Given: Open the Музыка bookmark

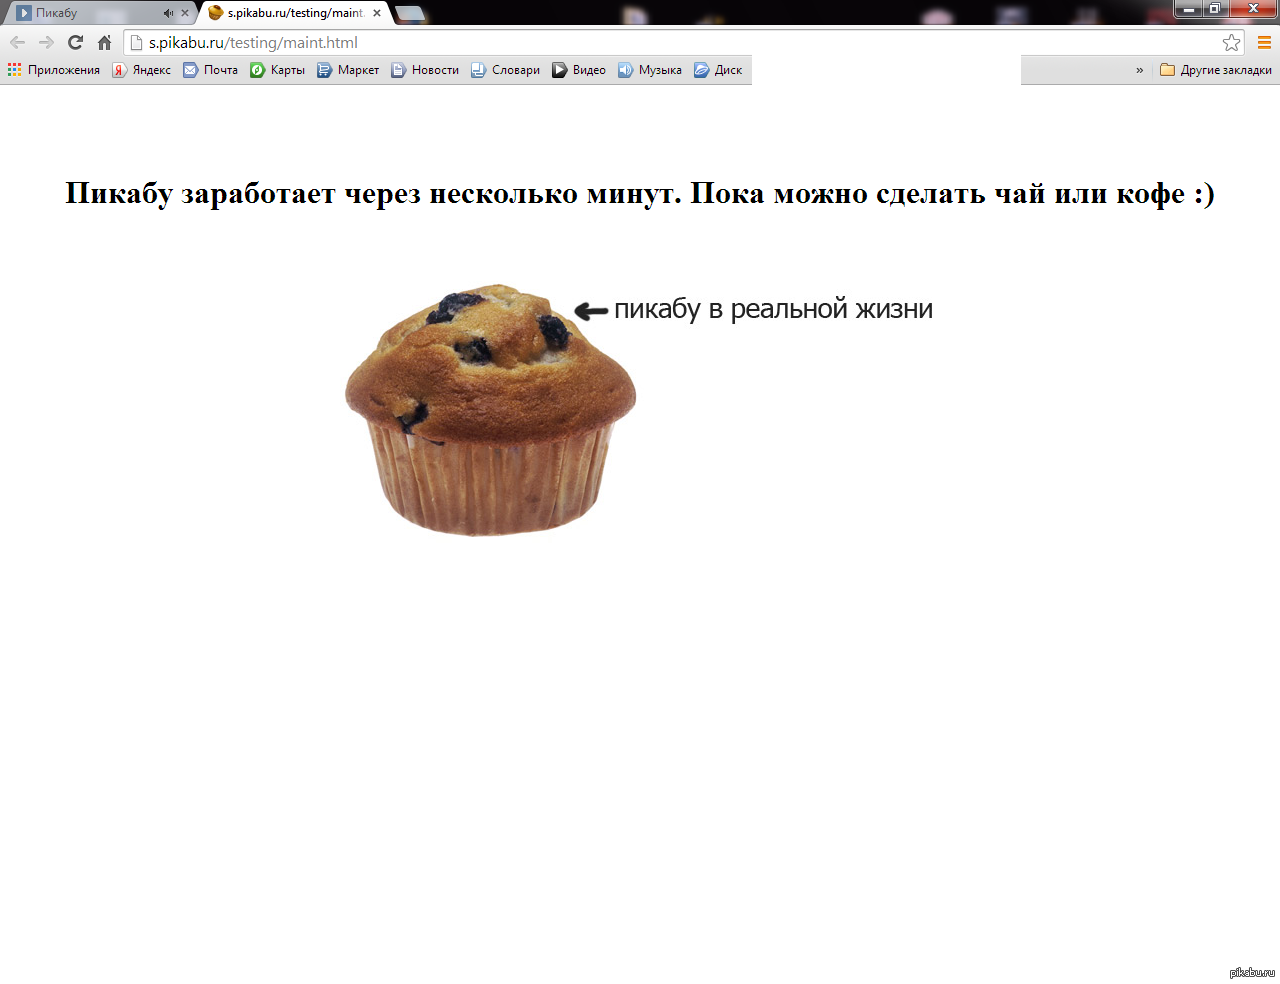Looking at the screenshot, I should pos(650,70).
